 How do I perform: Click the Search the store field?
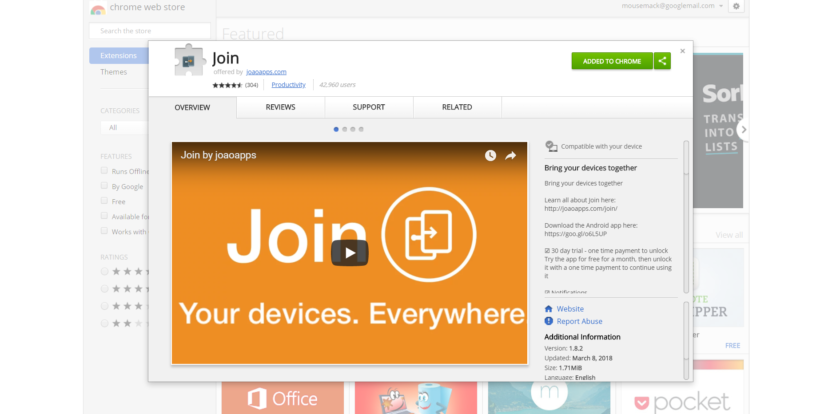149,31
